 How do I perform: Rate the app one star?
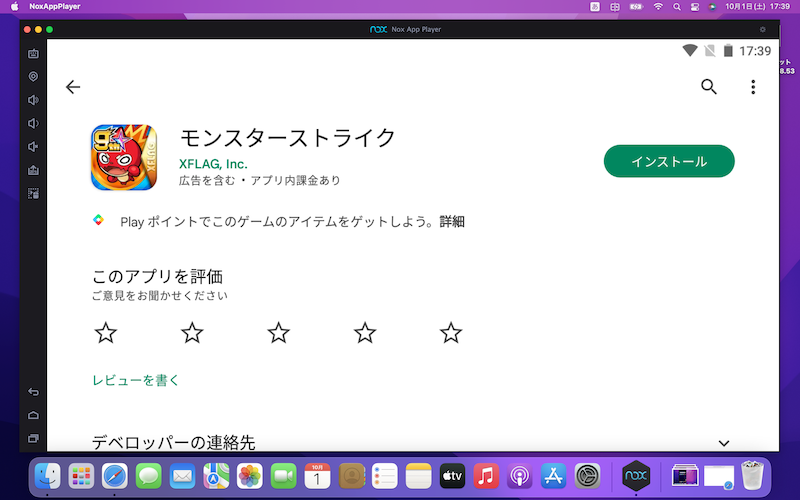[105, 333]
